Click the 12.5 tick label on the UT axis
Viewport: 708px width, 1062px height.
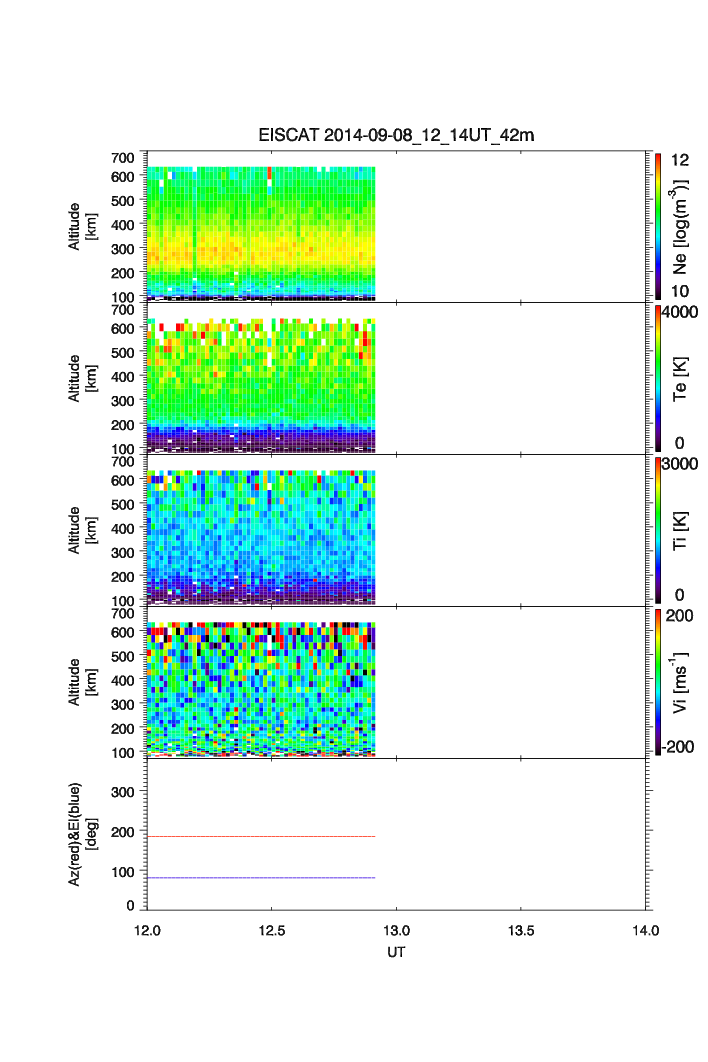272,931
